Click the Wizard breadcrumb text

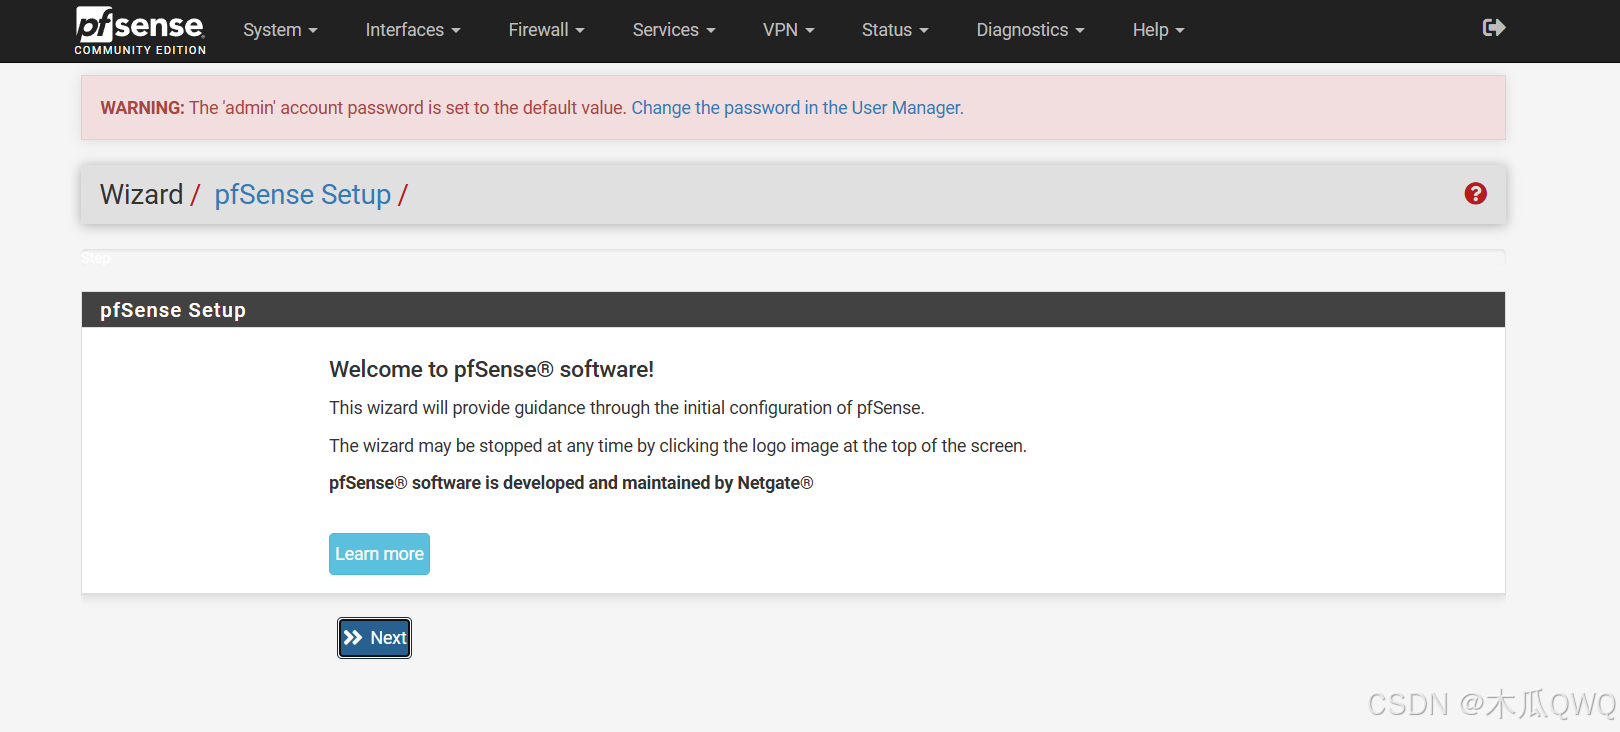[142, 194]
